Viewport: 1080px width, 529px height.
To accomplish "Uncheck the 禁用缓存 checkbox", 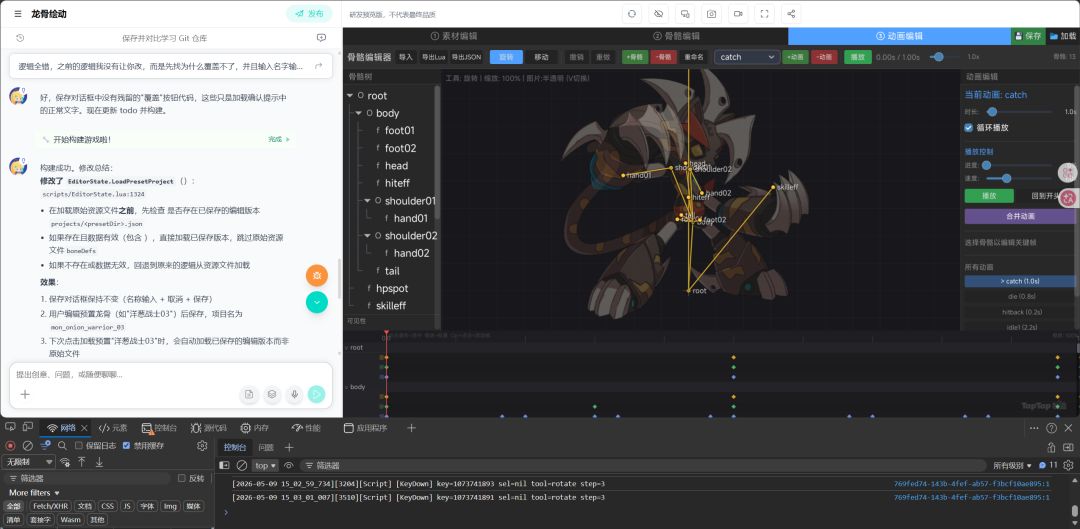I will (126, 446).
